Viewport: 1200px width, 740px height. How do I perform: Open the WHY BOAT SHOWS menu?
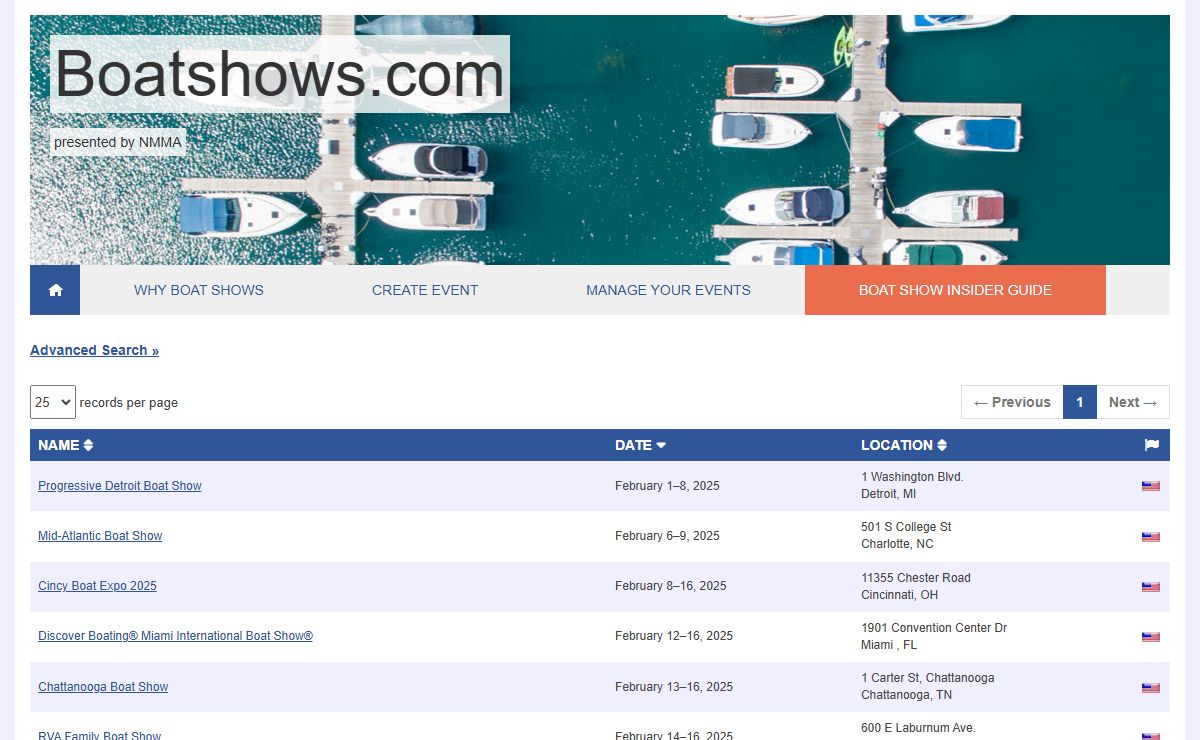point(199,290)
